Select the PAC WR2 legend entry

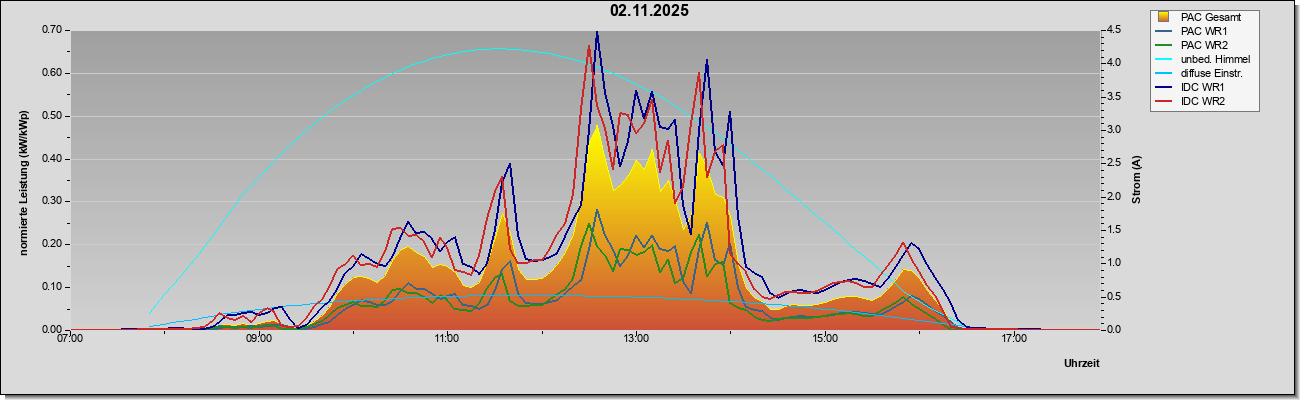point(1201,45)
